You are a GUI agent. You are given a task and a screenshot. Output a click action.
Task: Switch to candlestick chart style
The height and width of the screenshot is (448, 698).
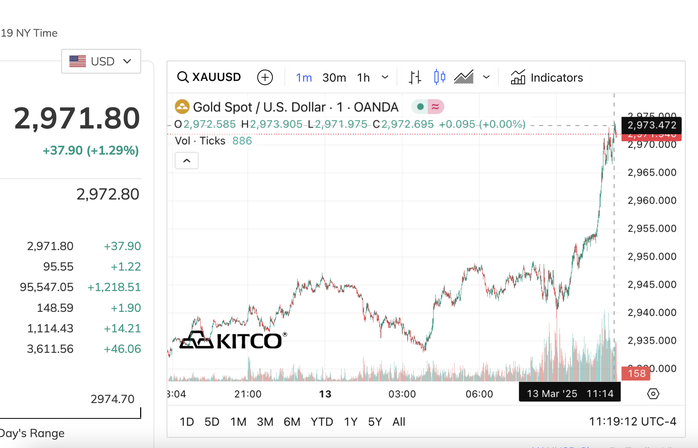[439, 77]
